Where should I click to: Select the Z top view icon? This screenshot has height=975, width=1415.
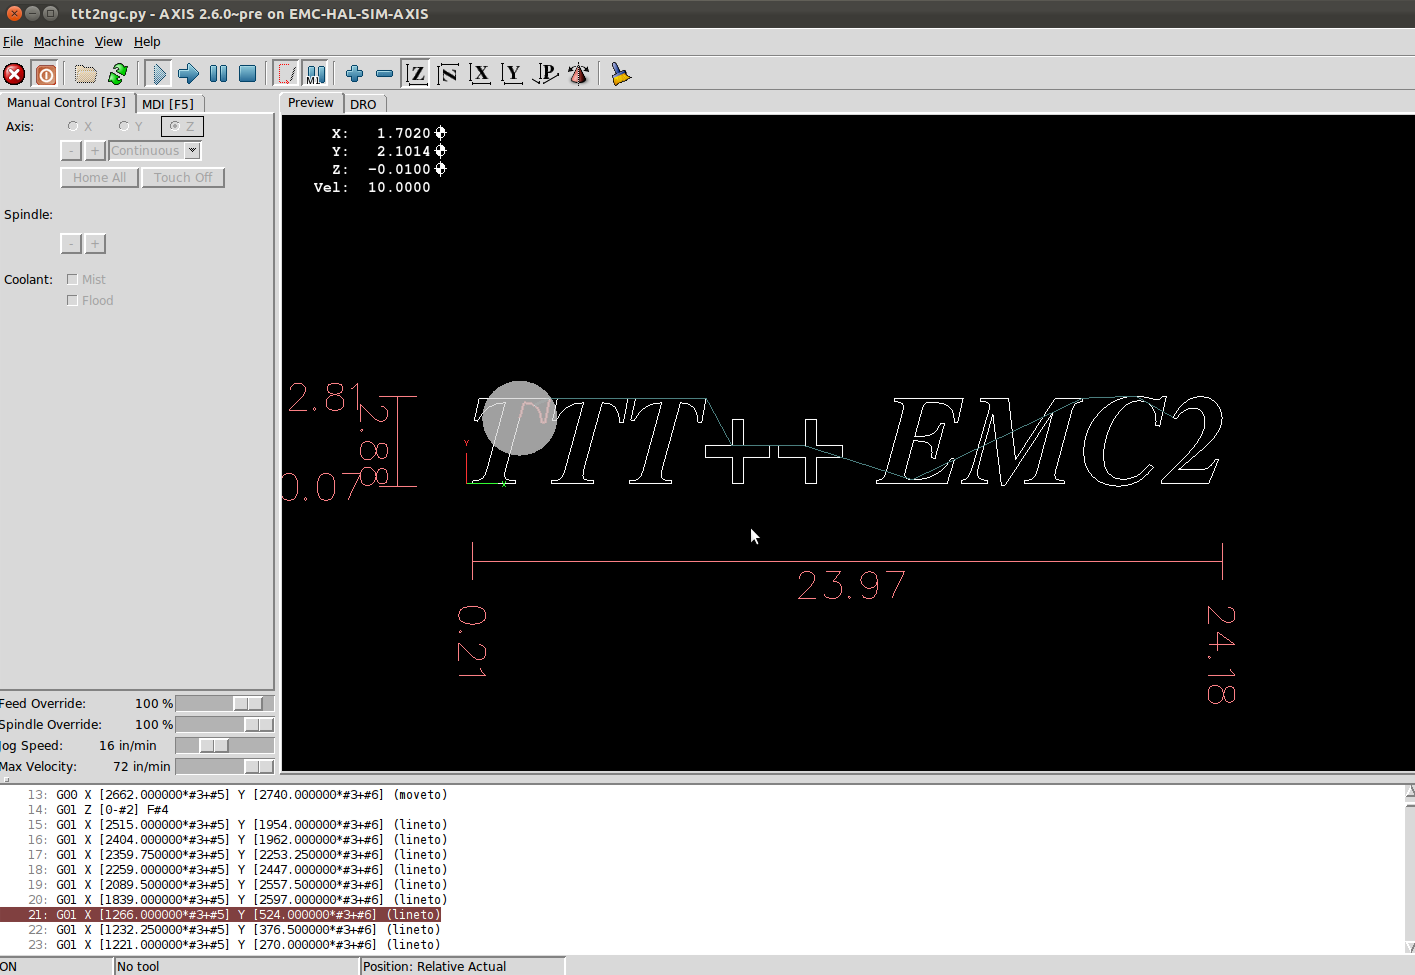pos(416,74)
